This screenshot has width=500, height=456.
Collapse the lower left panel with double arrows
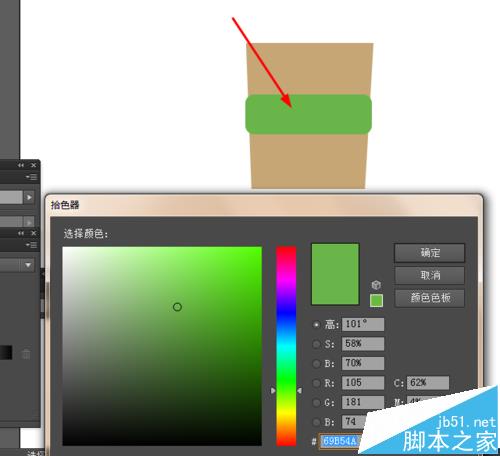[x=21, y=233]
